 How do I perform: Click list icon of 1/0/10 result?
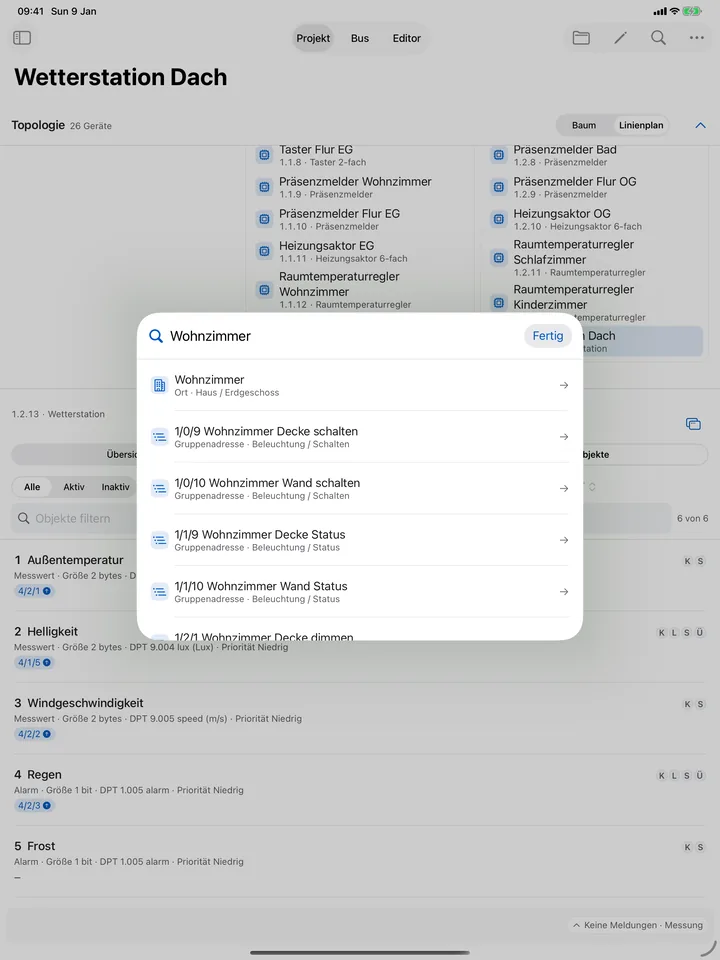(x=159, y=488)
